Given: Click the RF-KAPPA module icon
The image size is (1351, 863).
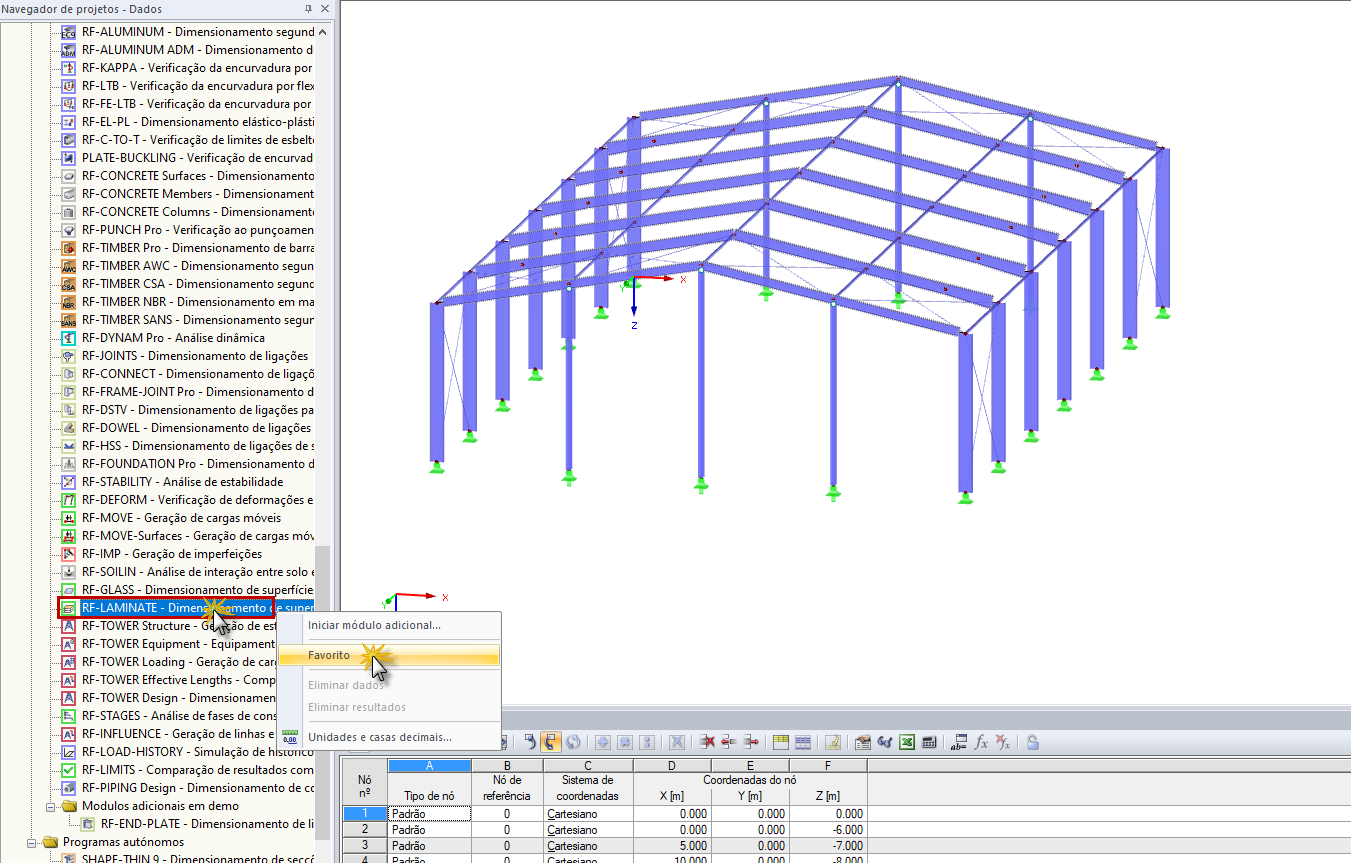Looking at the screenshot, I should tap(69, 68).
